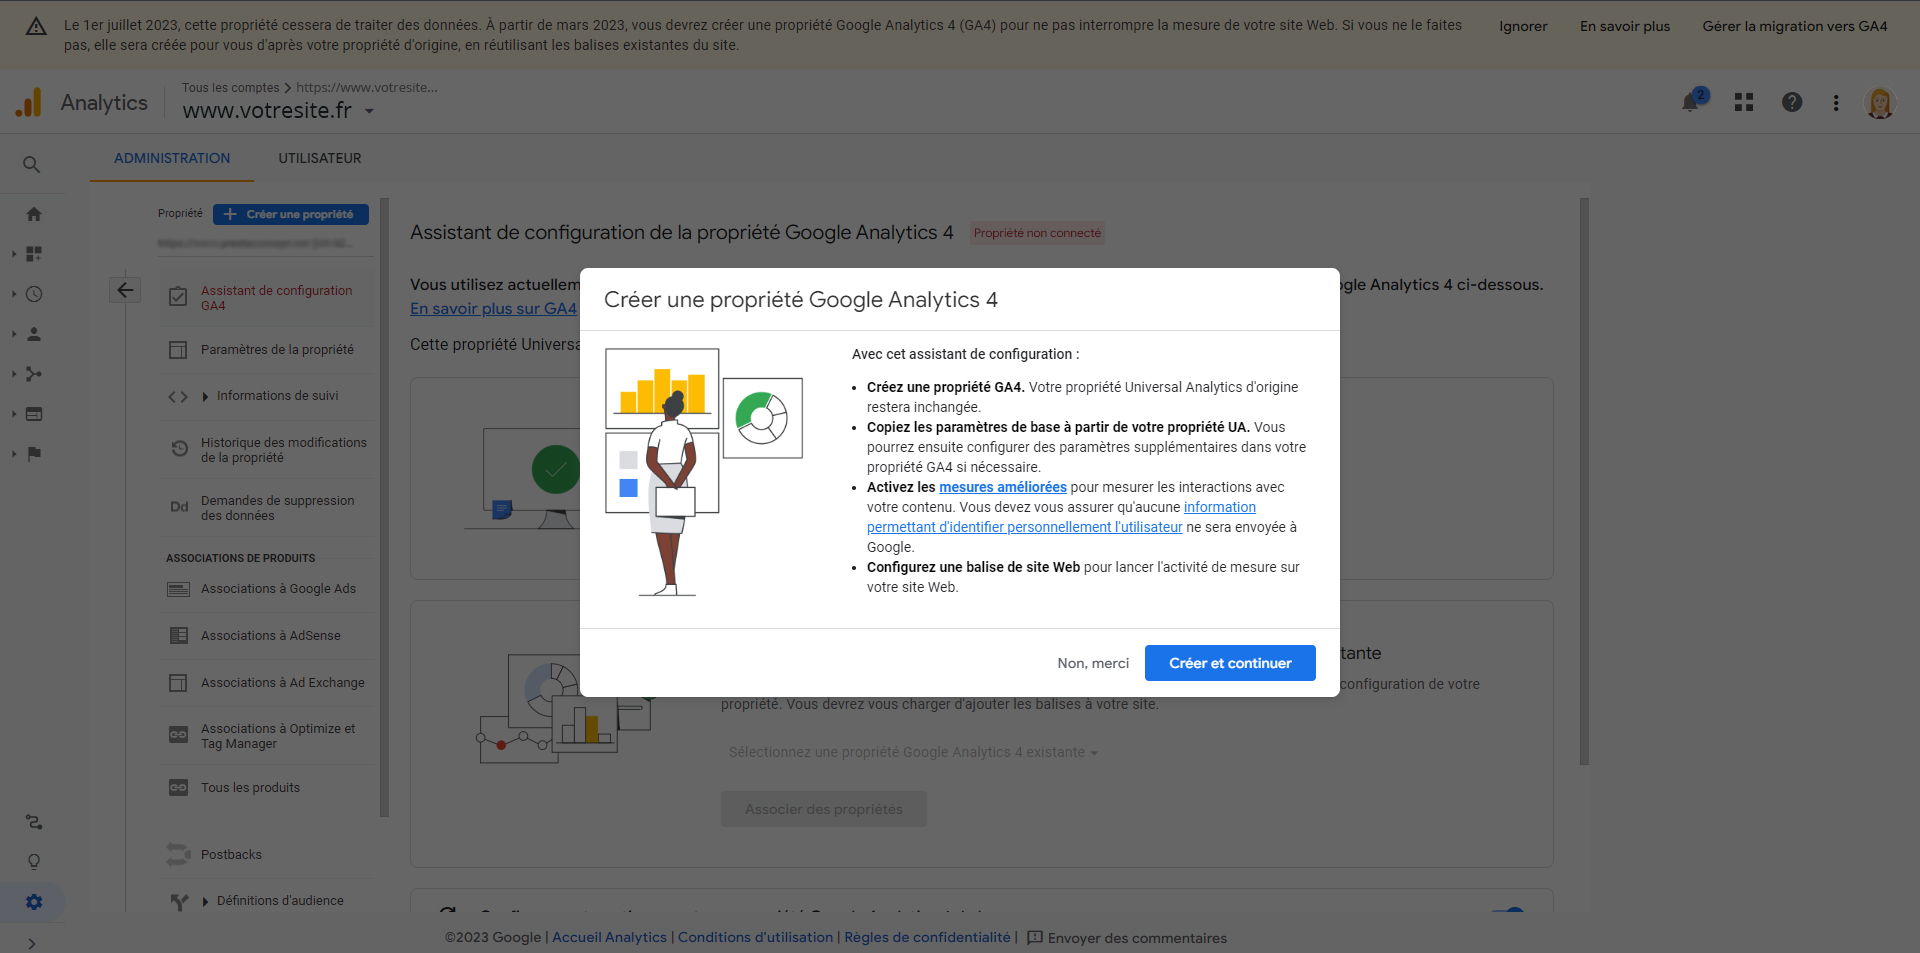Expand the Audience section arrow in the sidebar
This screenshot has height=953, width=1920.
tap(14, 334)
